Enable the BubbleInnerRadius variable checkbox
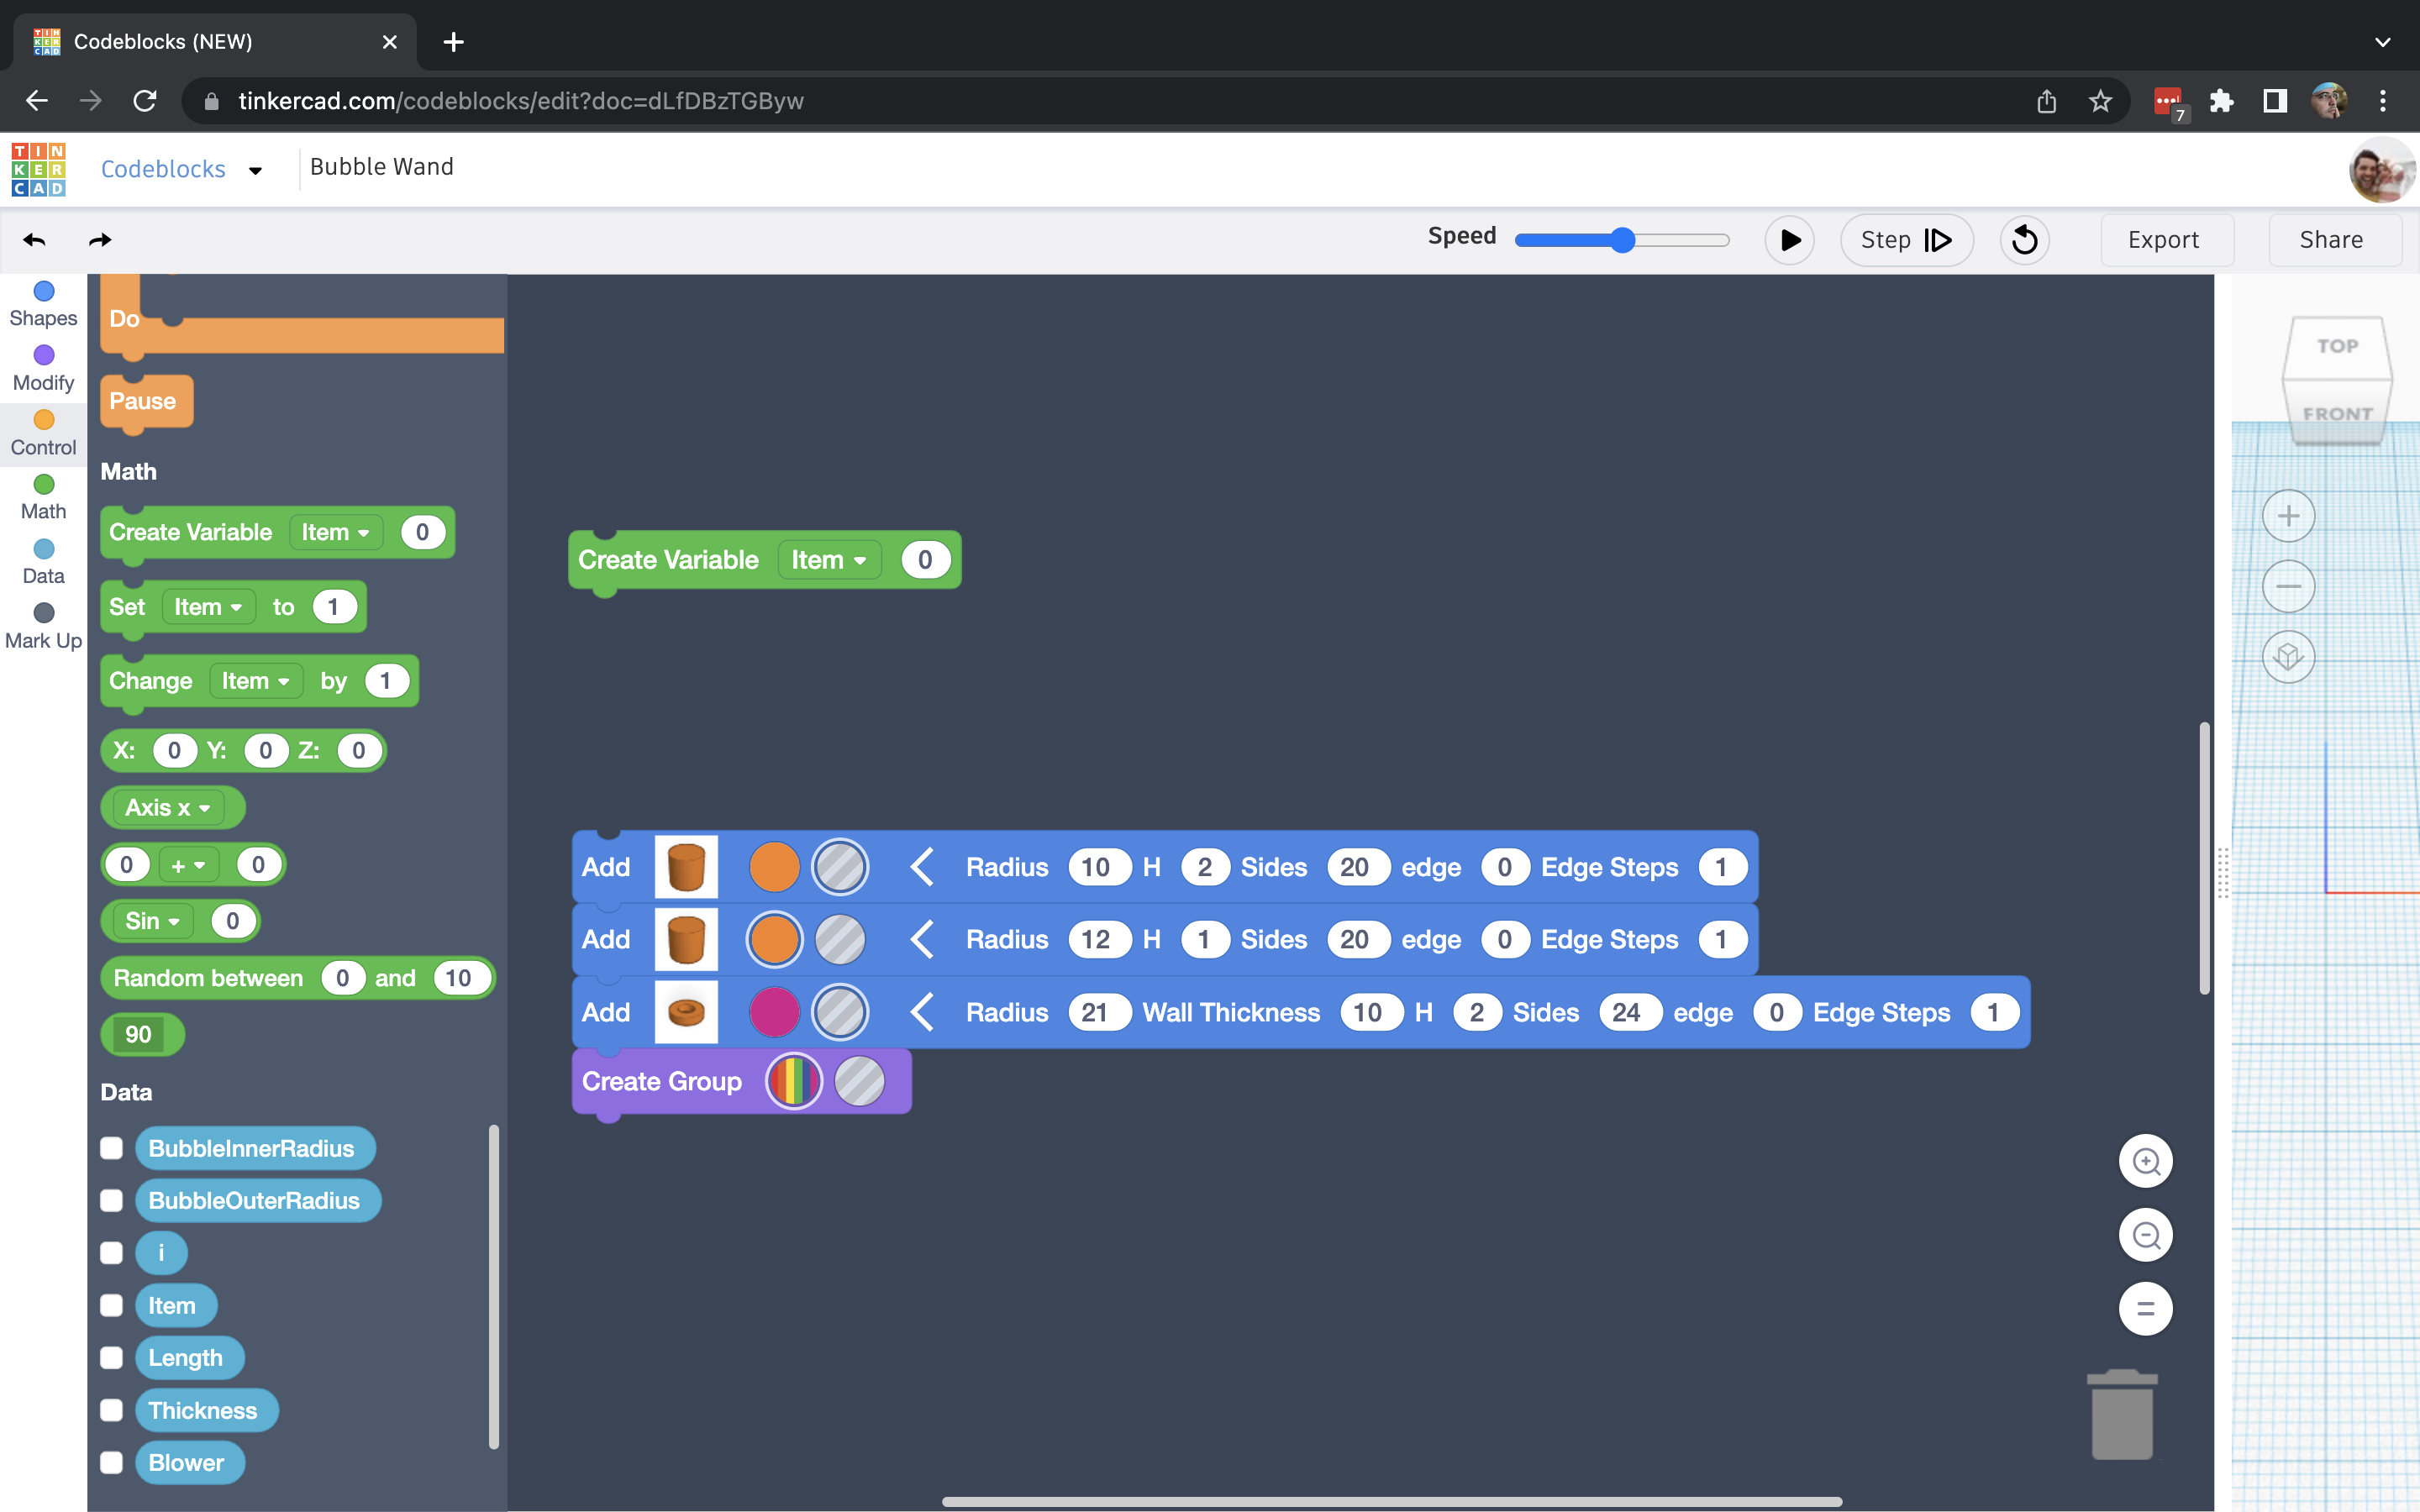 [x=111, y=1148]
